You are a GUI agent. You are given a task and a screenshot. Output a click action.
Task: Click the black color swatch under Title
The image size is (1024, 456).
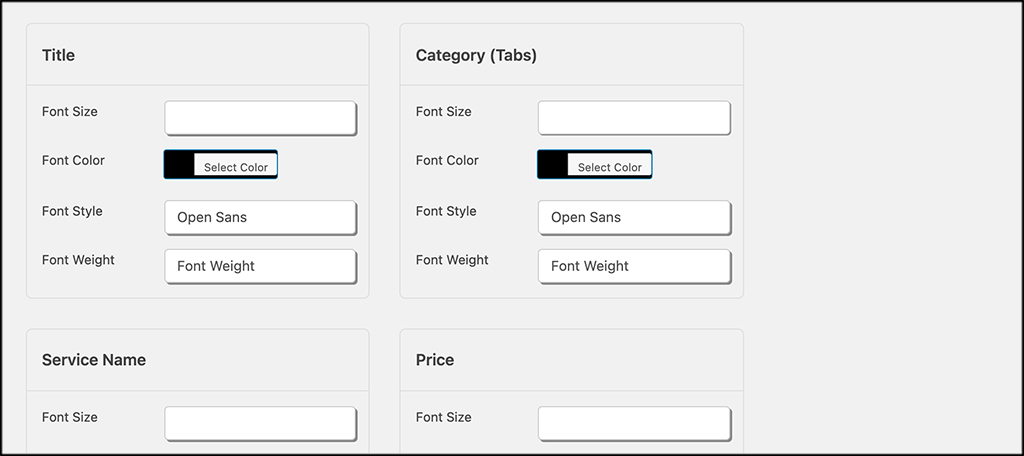179,165
